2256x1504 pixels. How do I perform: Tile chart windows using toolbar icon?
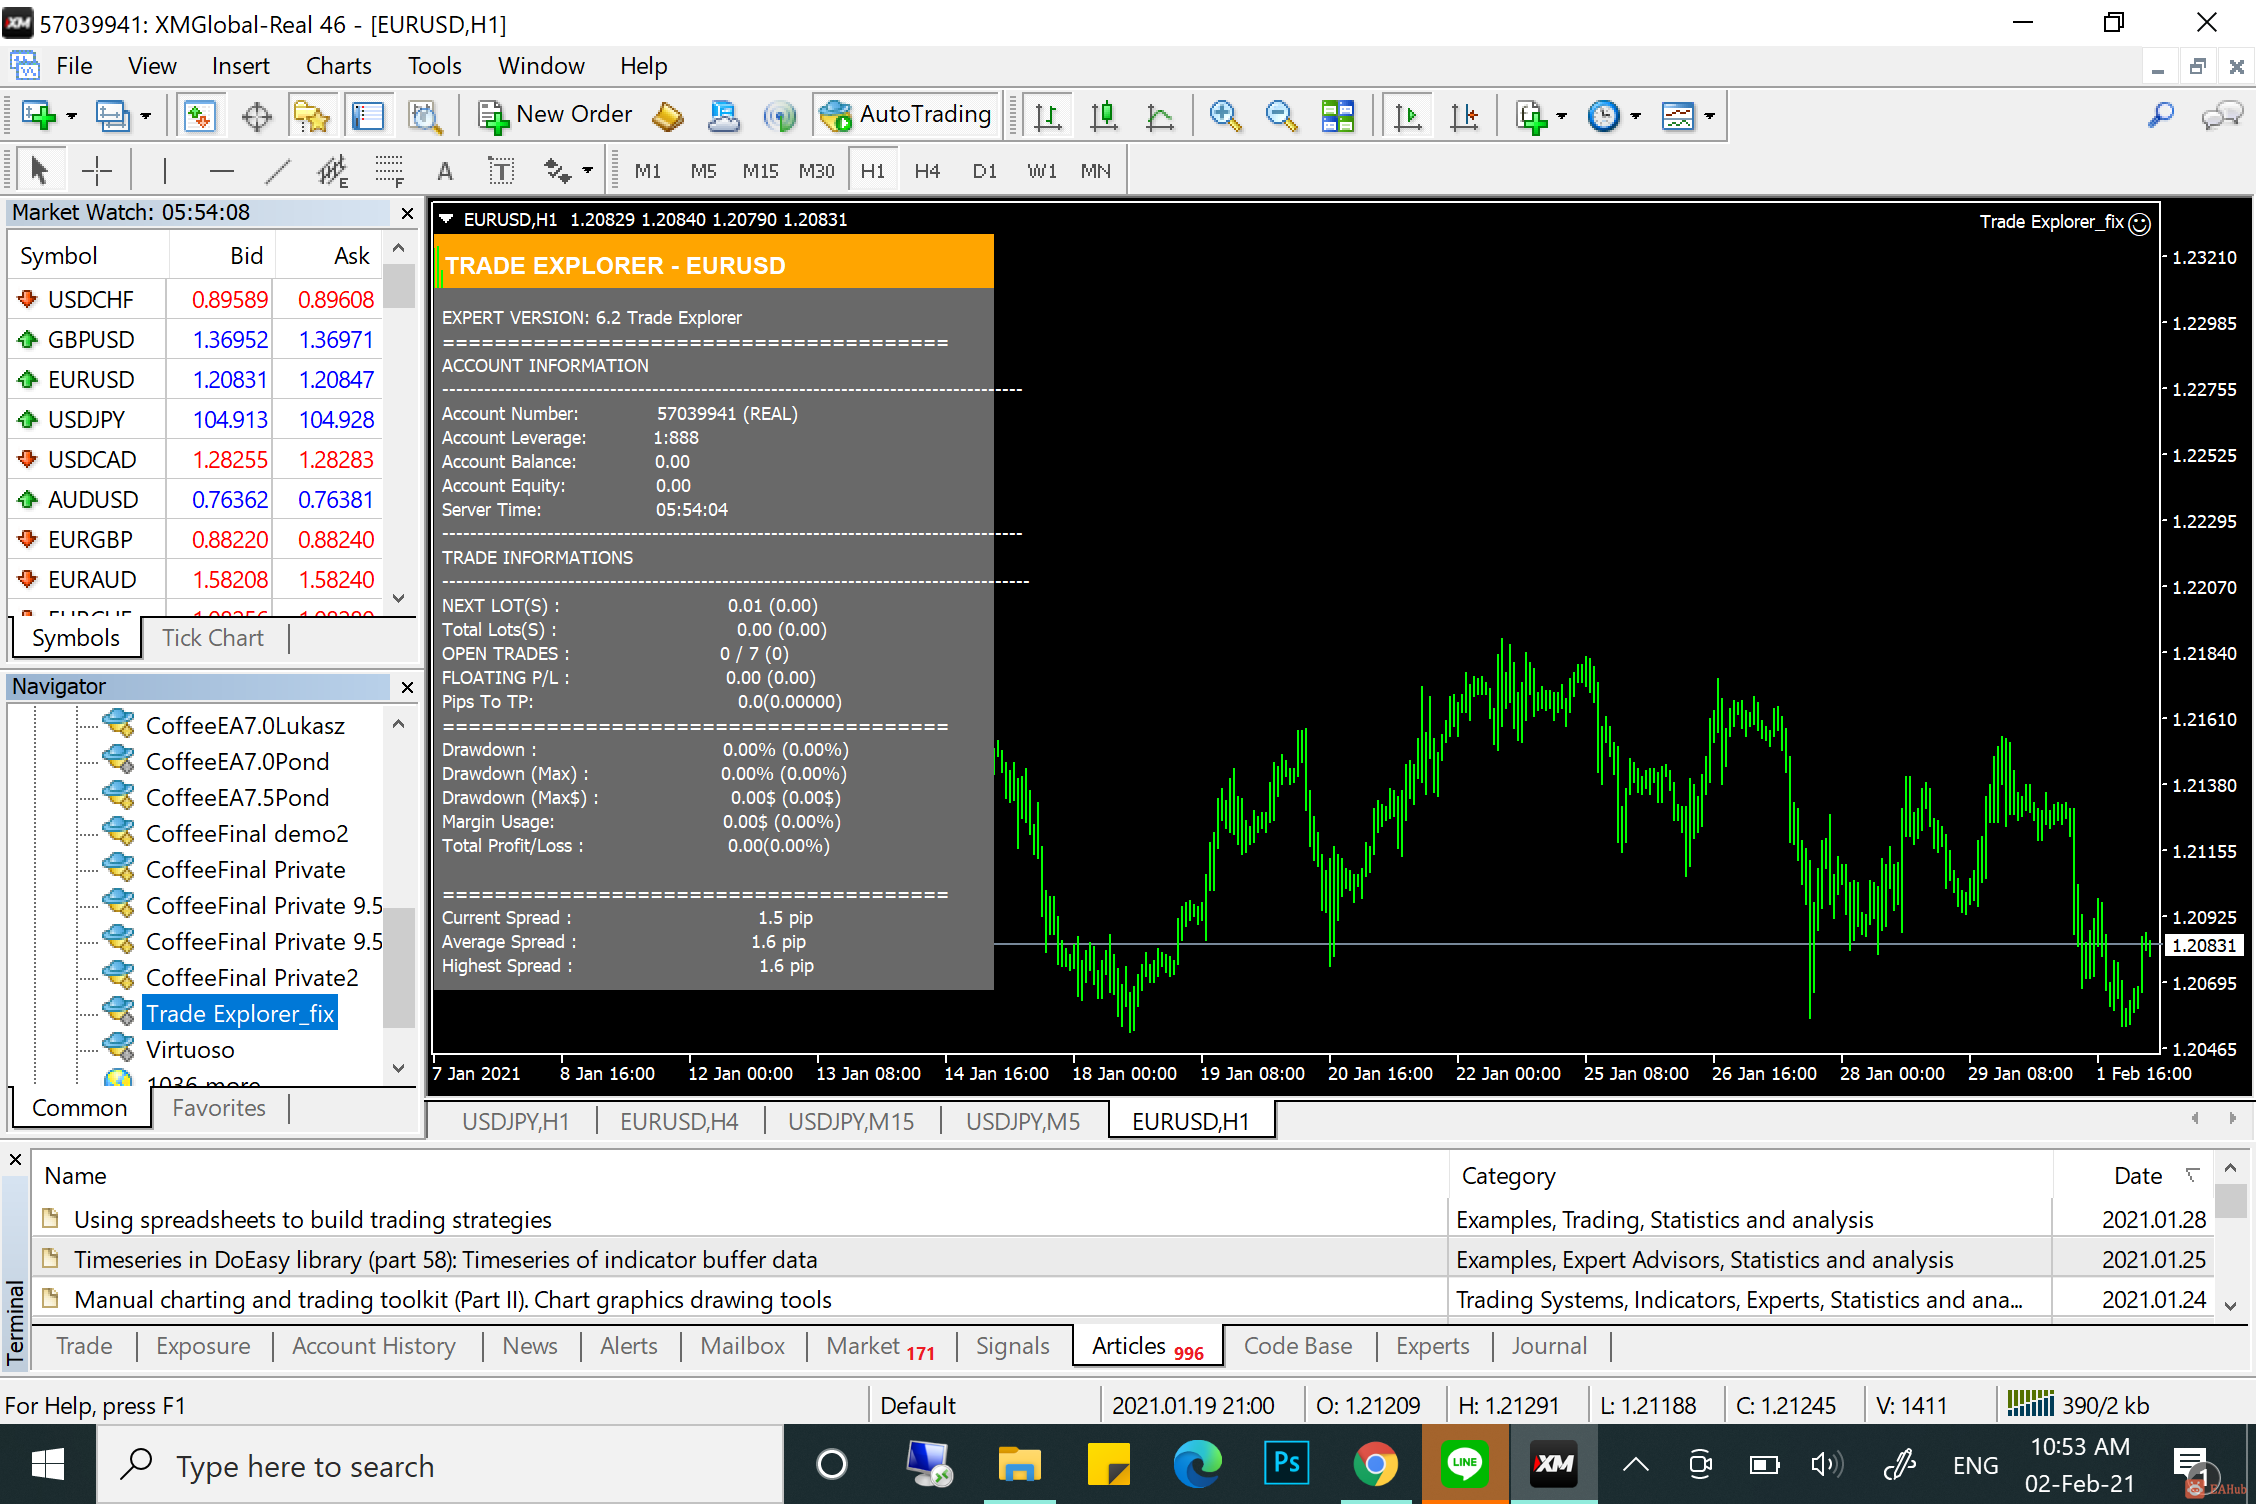click(1337, 116)
